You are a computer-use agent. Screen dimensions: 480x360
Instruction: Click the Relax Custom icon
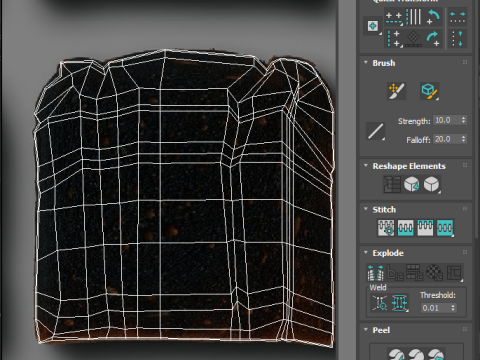pyautogui.click(x=431, y=184)
